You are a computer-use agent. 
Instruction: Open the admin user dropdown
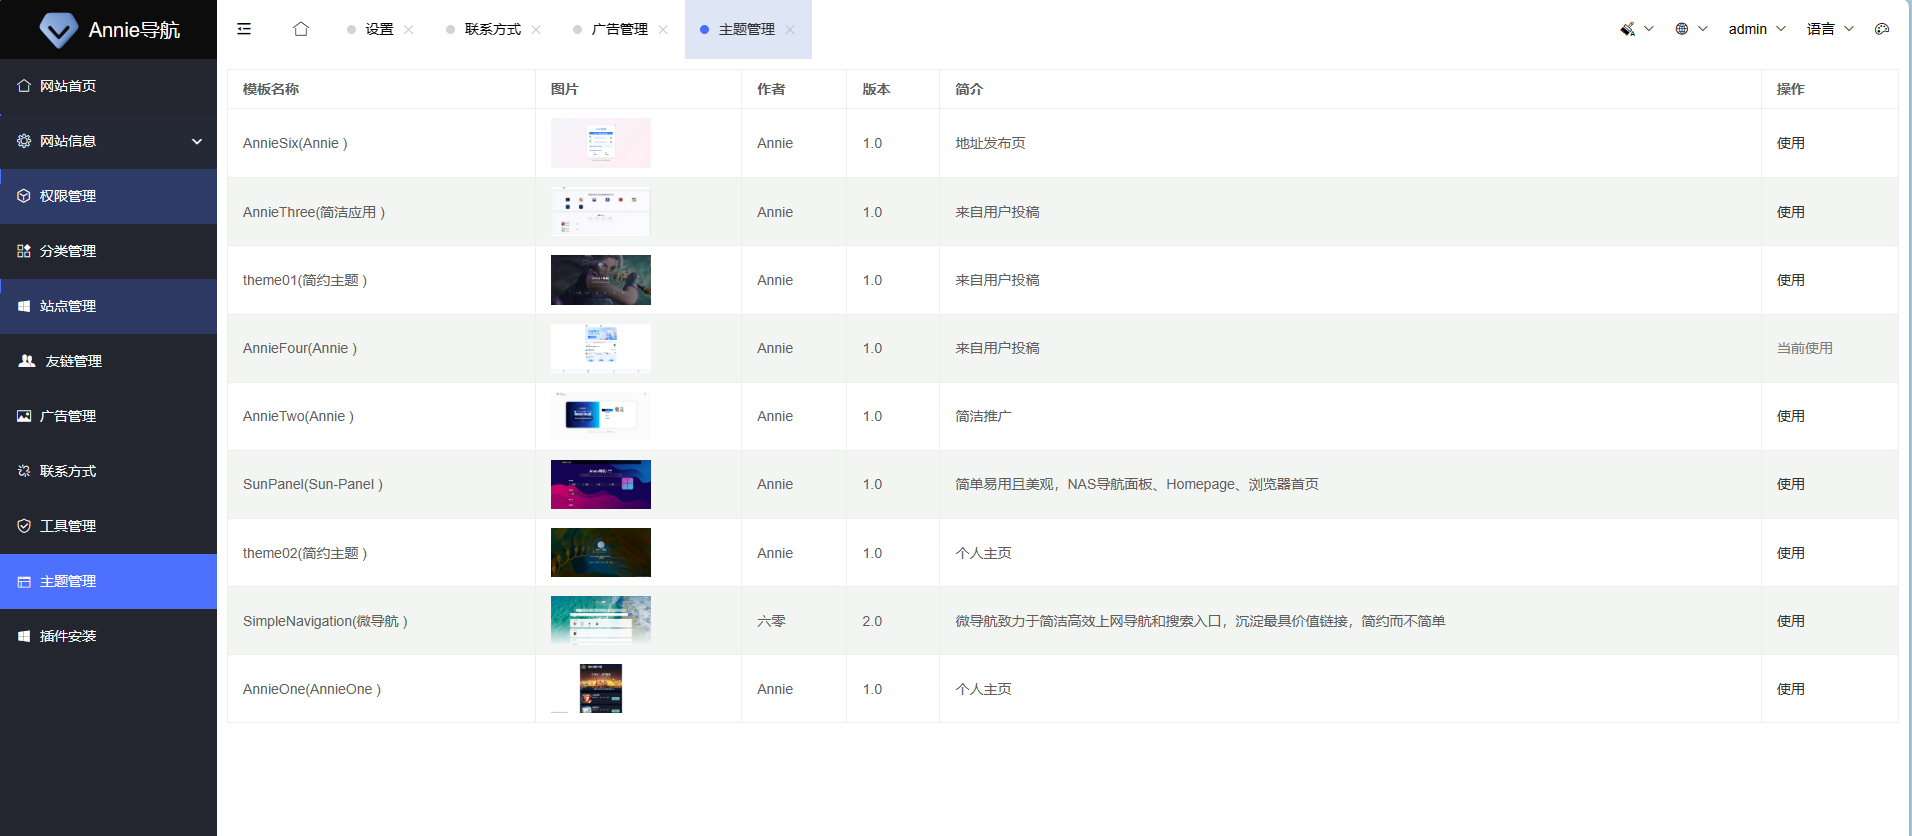coord(1756,29)
